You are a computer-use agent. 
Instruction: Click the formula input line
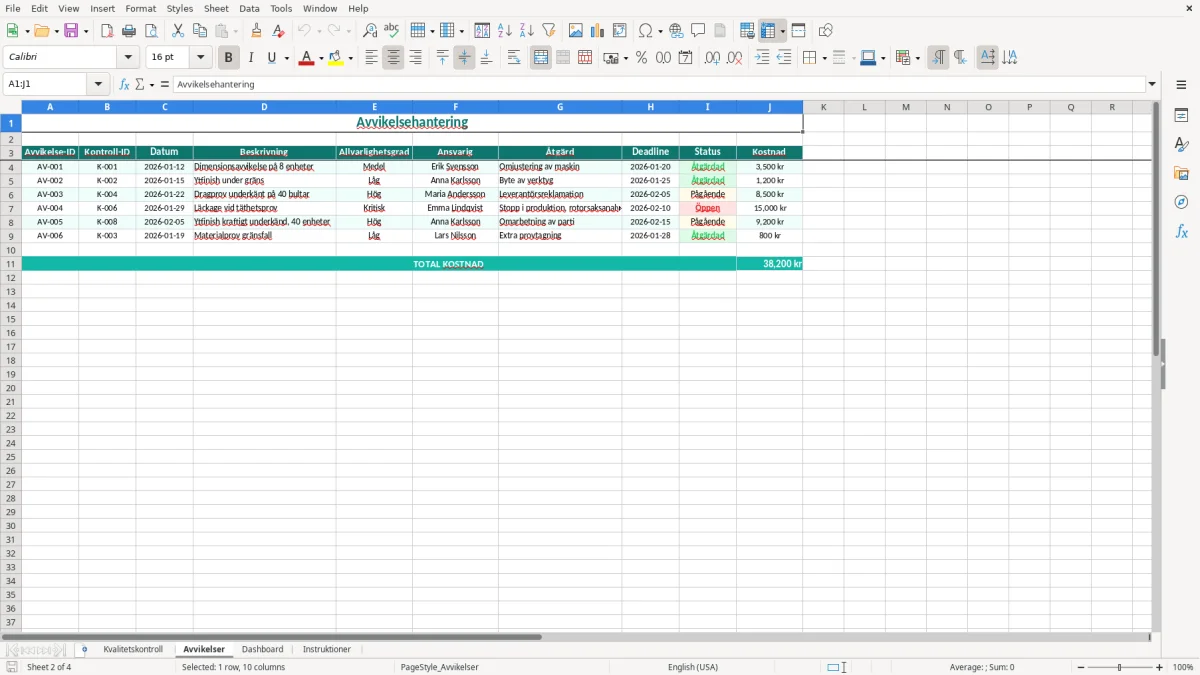click(659, 85)
